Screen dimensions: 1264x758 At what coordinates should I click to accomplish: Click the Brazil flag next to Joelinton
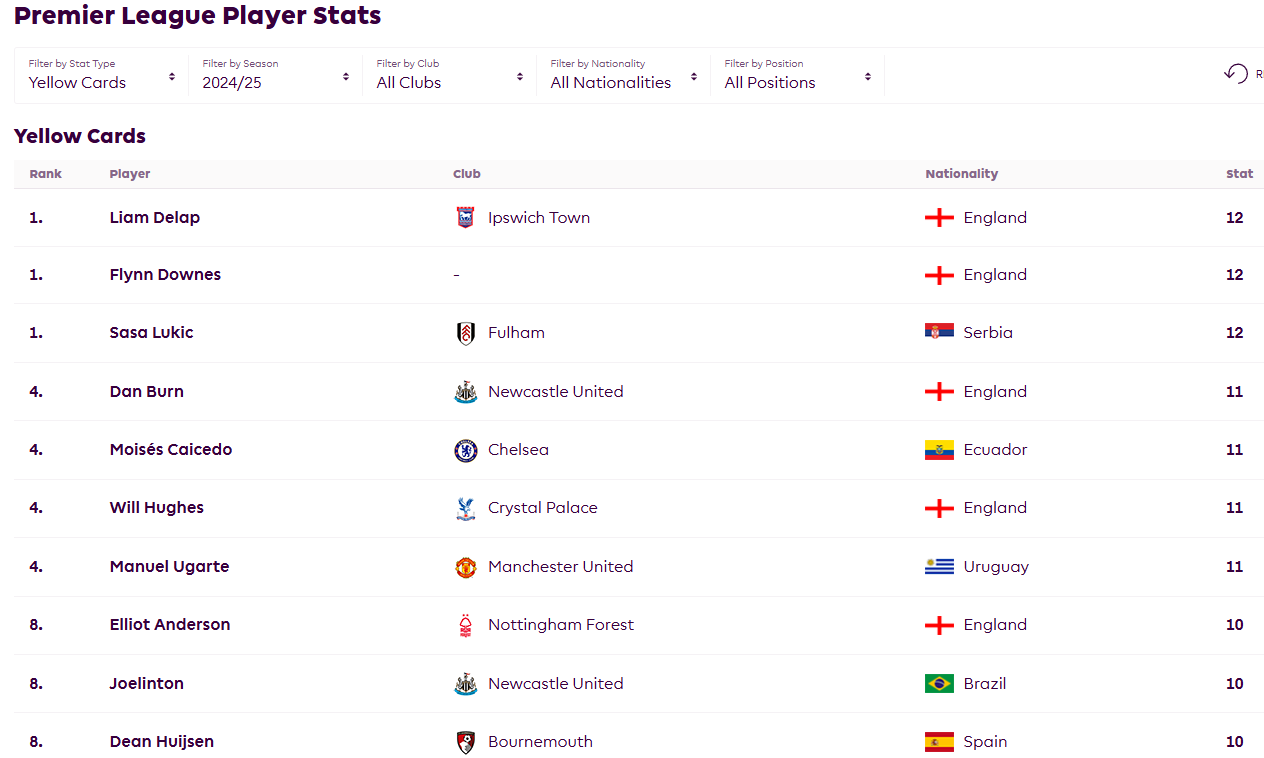[x=939, y=684]
